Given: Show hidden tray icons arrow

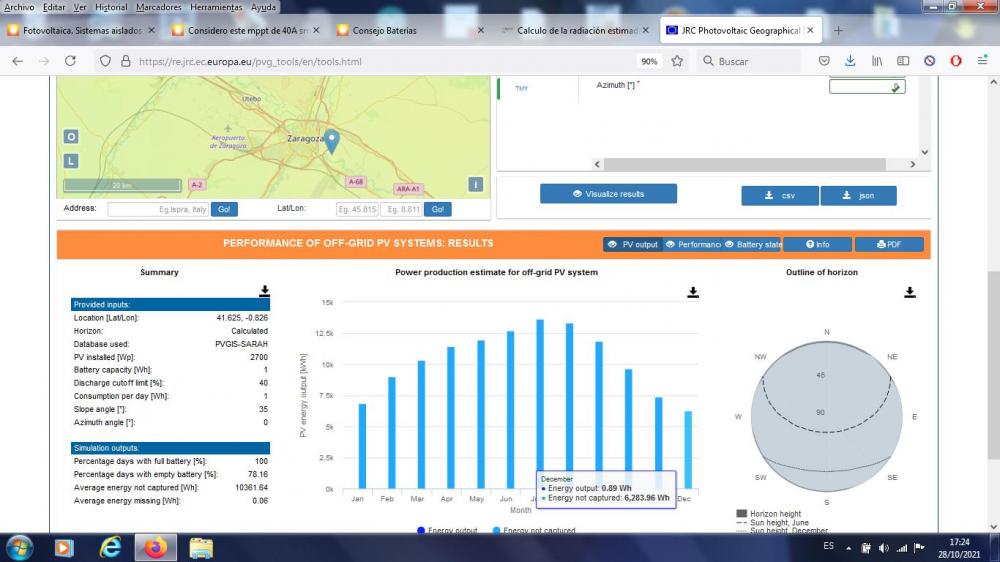Looking at the screenshot, I should [x=848, y=548].
